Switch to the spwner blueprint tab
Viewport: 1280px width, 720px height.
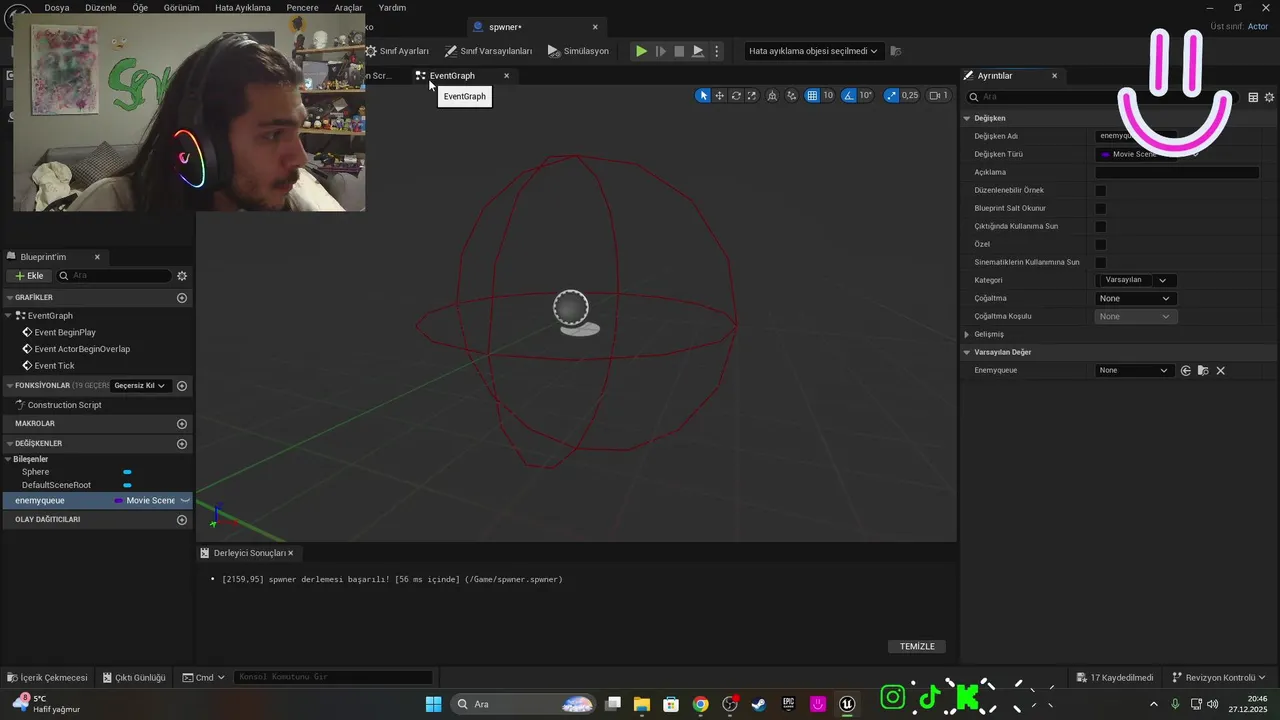pos(505,27)
